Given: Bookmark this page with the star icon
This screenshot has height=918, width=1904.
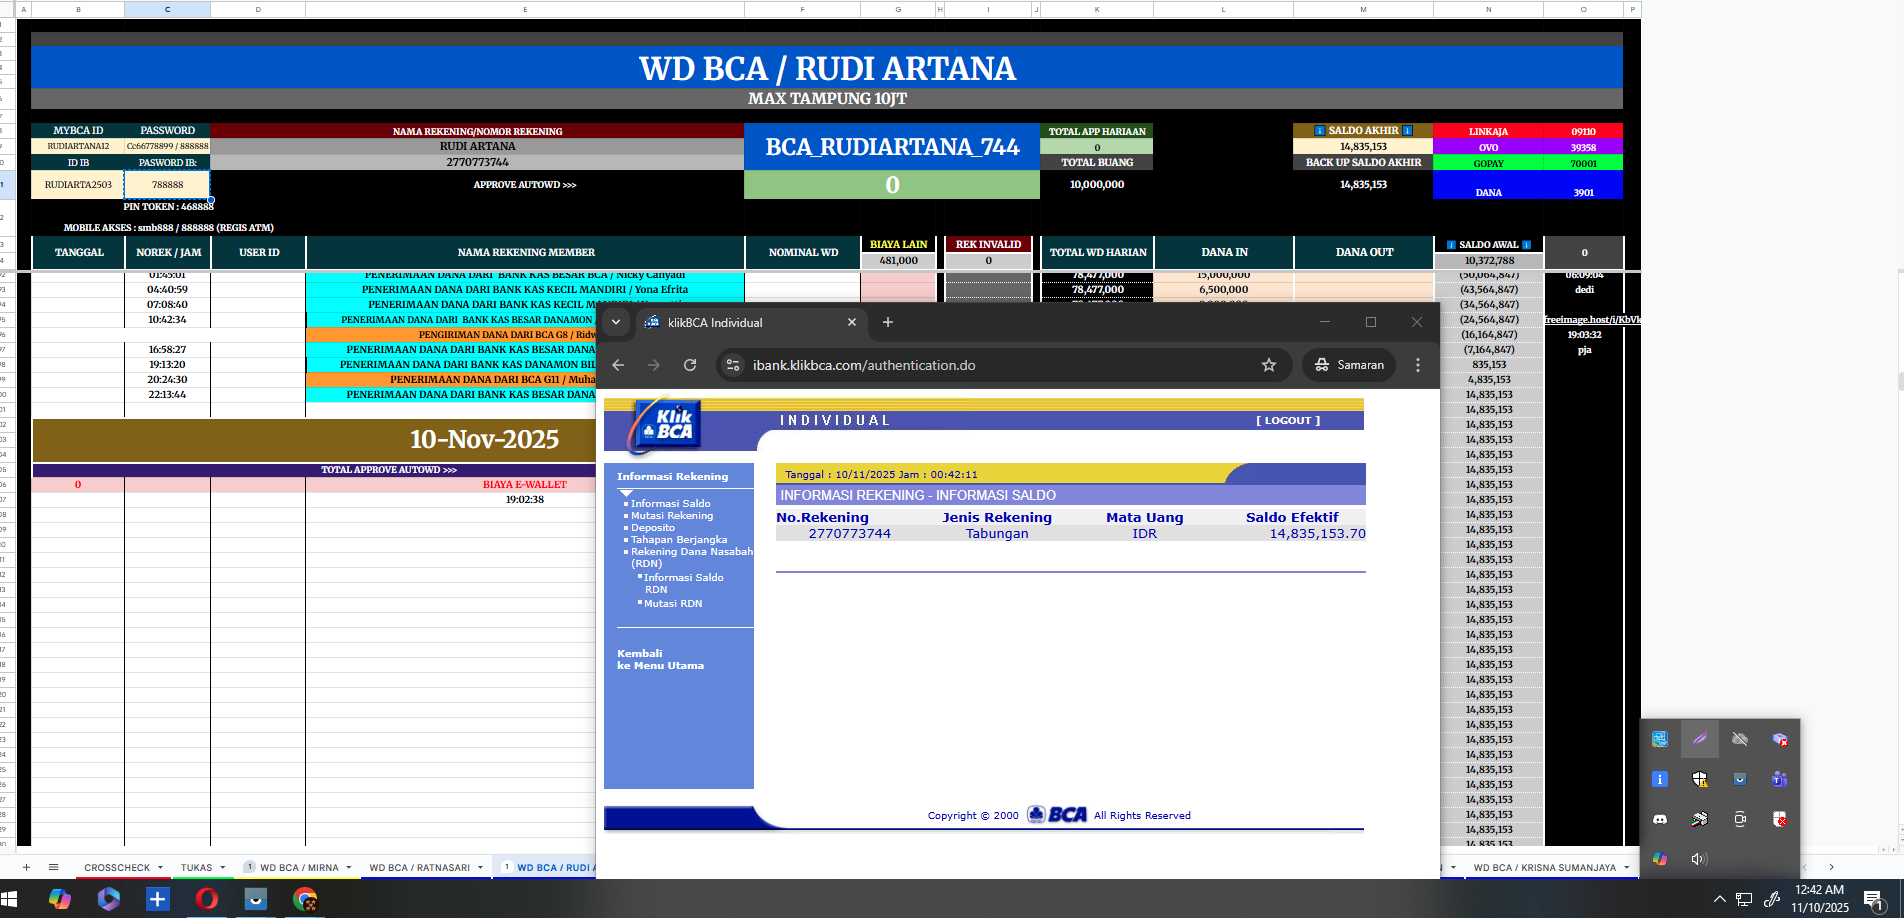Looking at the screenshot, I should click(x=1269, y=365).
